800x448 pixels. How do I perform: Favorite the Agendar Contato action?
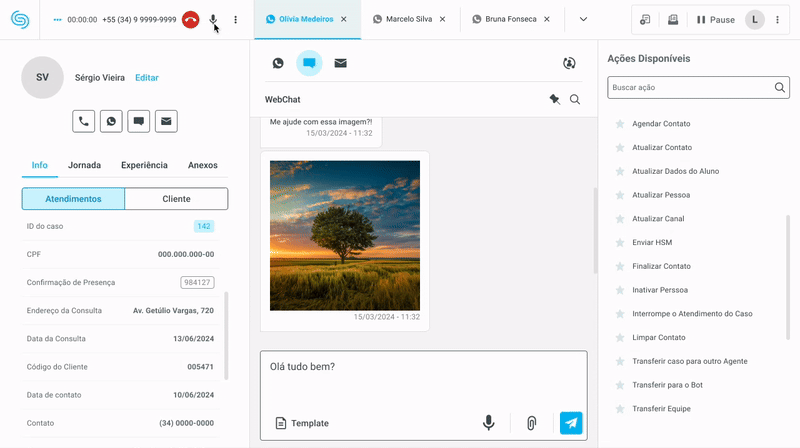620,124
